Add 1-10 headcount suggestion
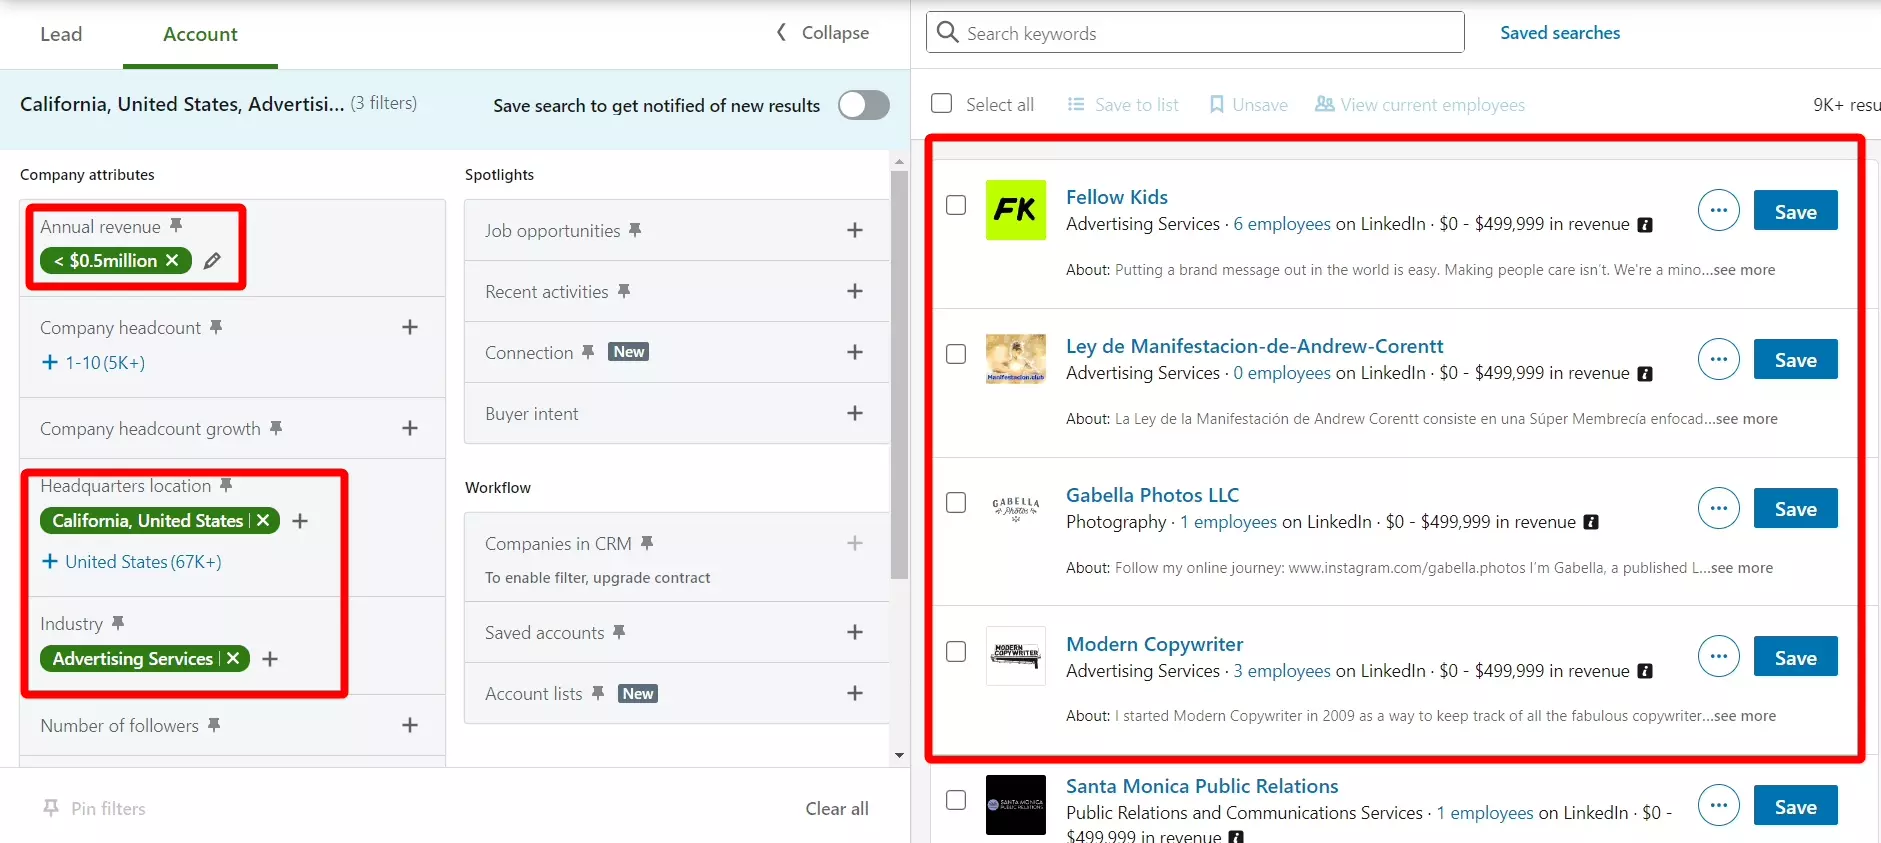The width and height of the screenshot is (1881, 843). 93,362
